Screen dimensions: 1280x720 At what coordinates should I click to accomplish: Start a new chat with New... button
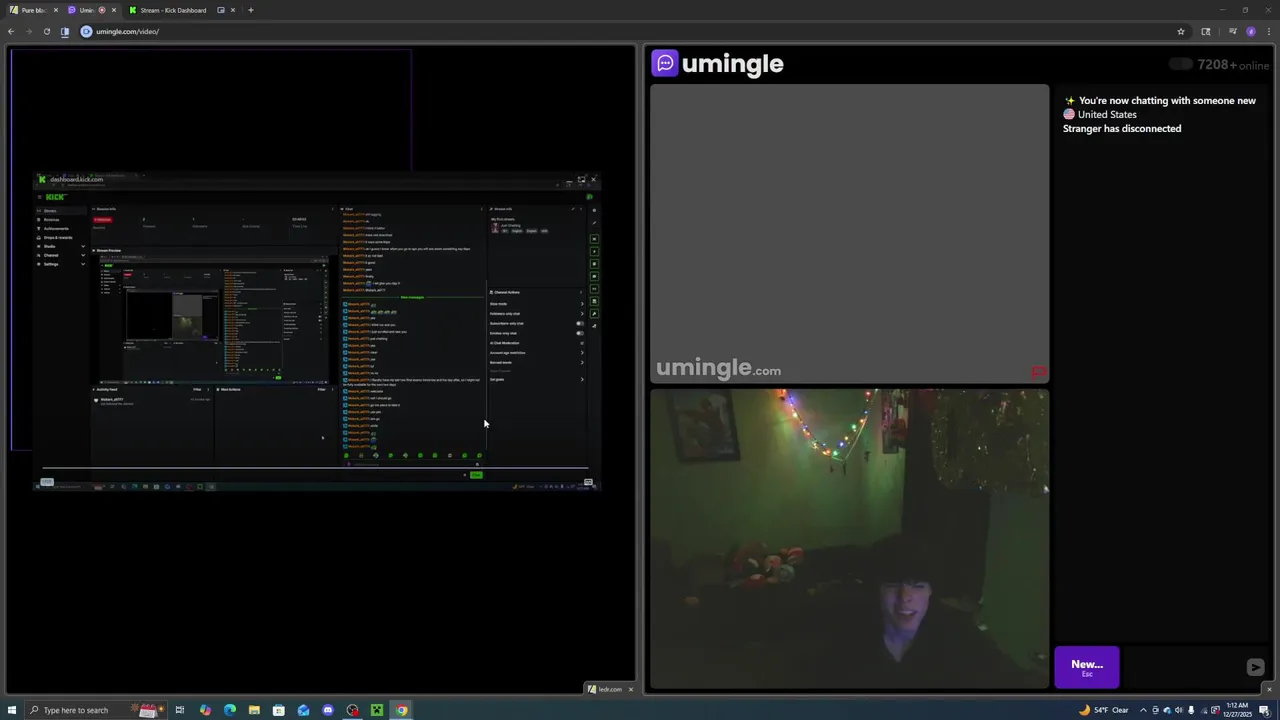click(x=1087, y=667)
